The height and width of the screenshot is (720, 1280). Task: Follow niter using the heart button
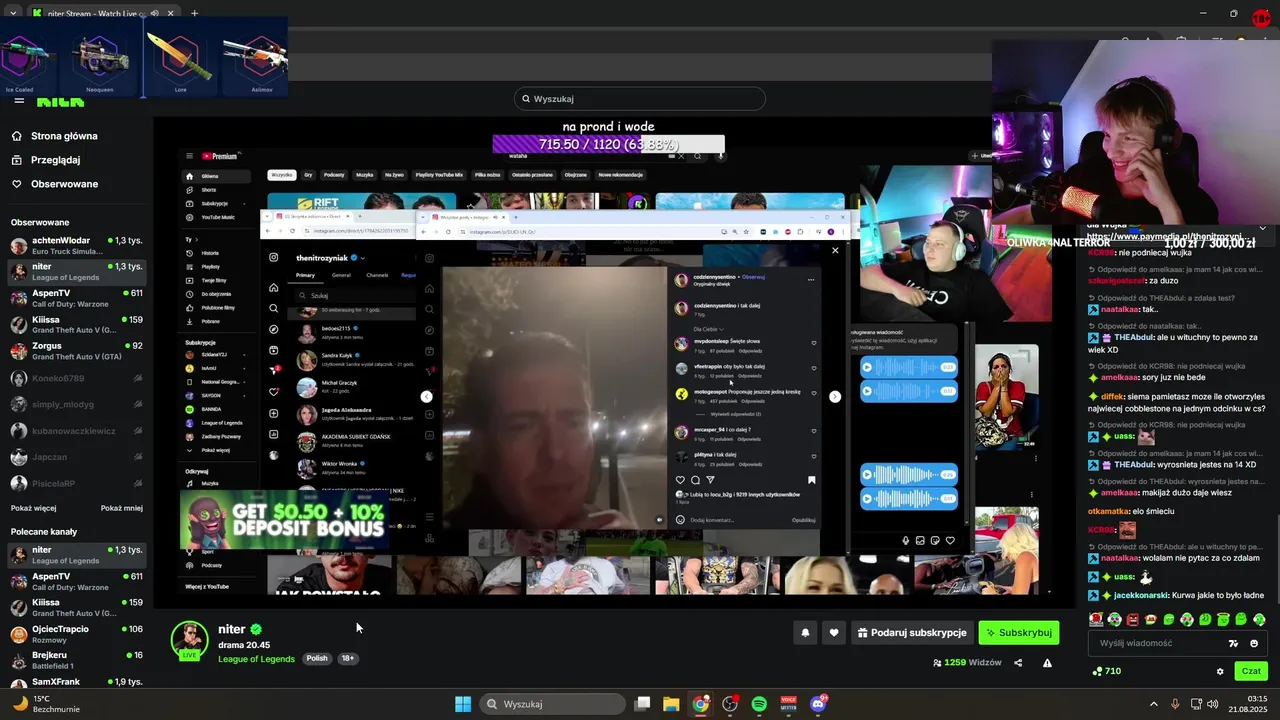834,633
